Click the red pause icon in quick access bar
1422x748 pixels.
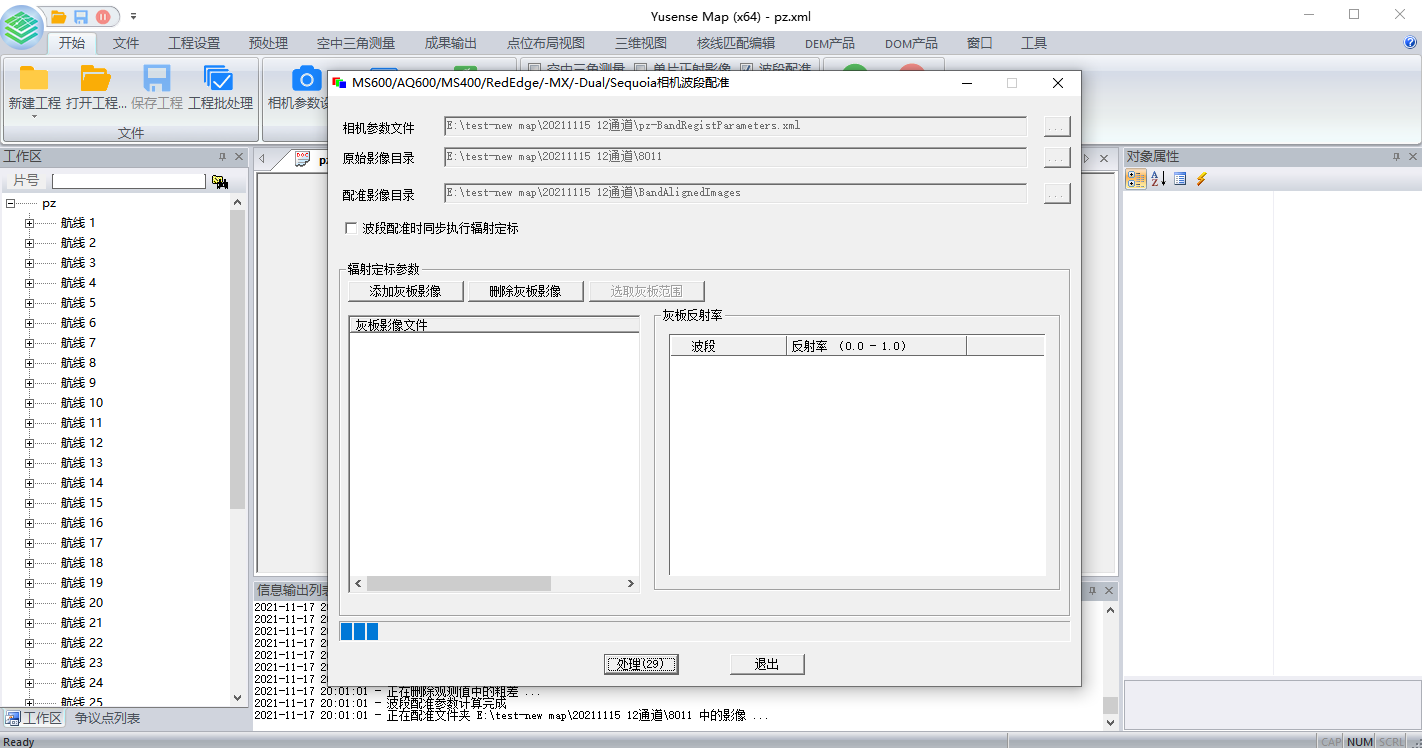pos(102,16)
